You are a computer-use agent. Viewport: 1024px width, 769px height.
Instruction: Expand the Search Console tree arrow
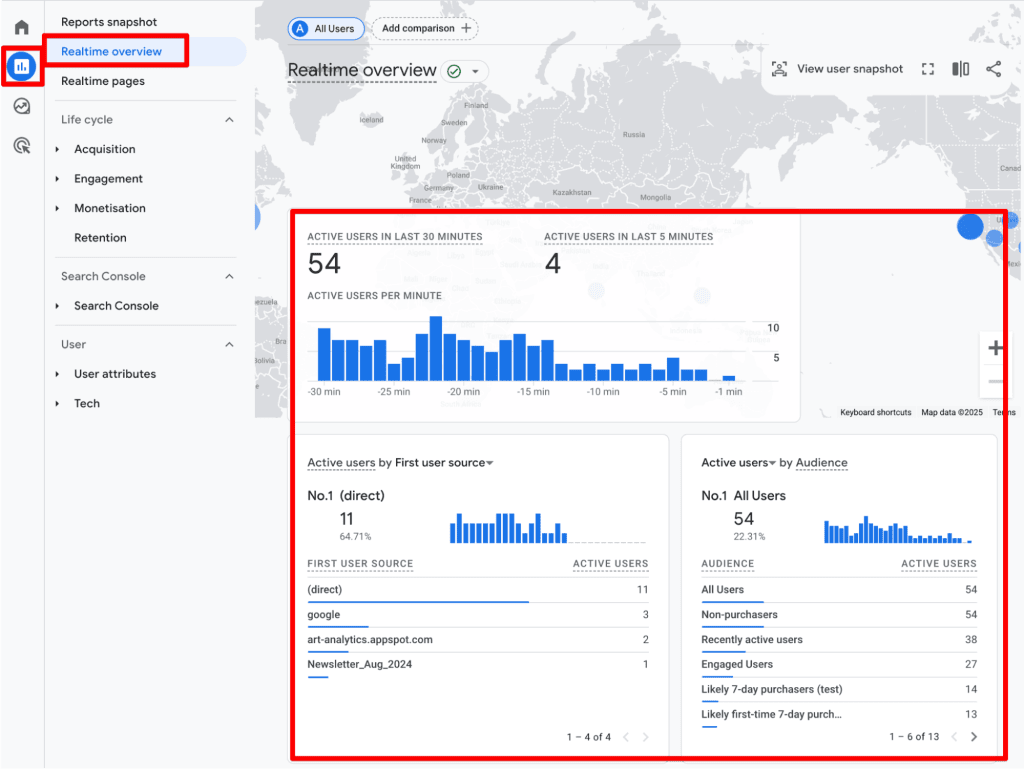pyautogui.click(x=57, y=306)
